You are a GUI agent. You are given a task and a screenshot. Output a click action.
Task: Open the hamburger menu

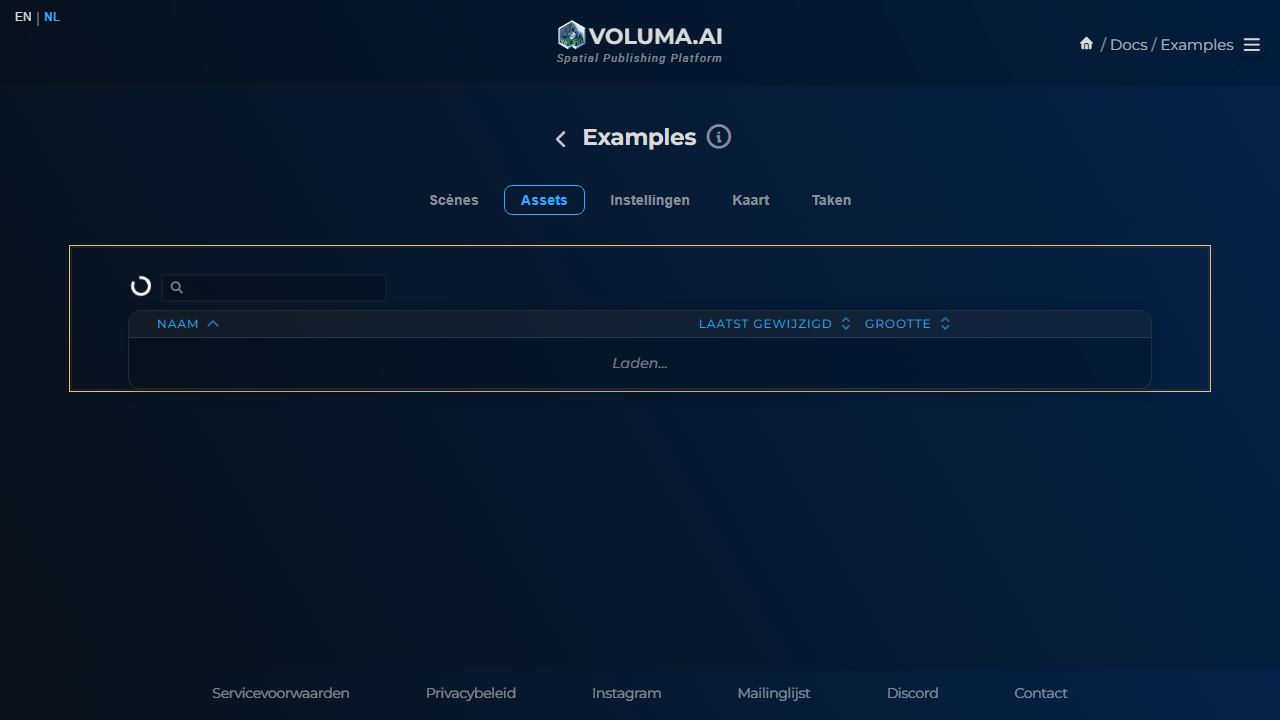point(1251,45)
